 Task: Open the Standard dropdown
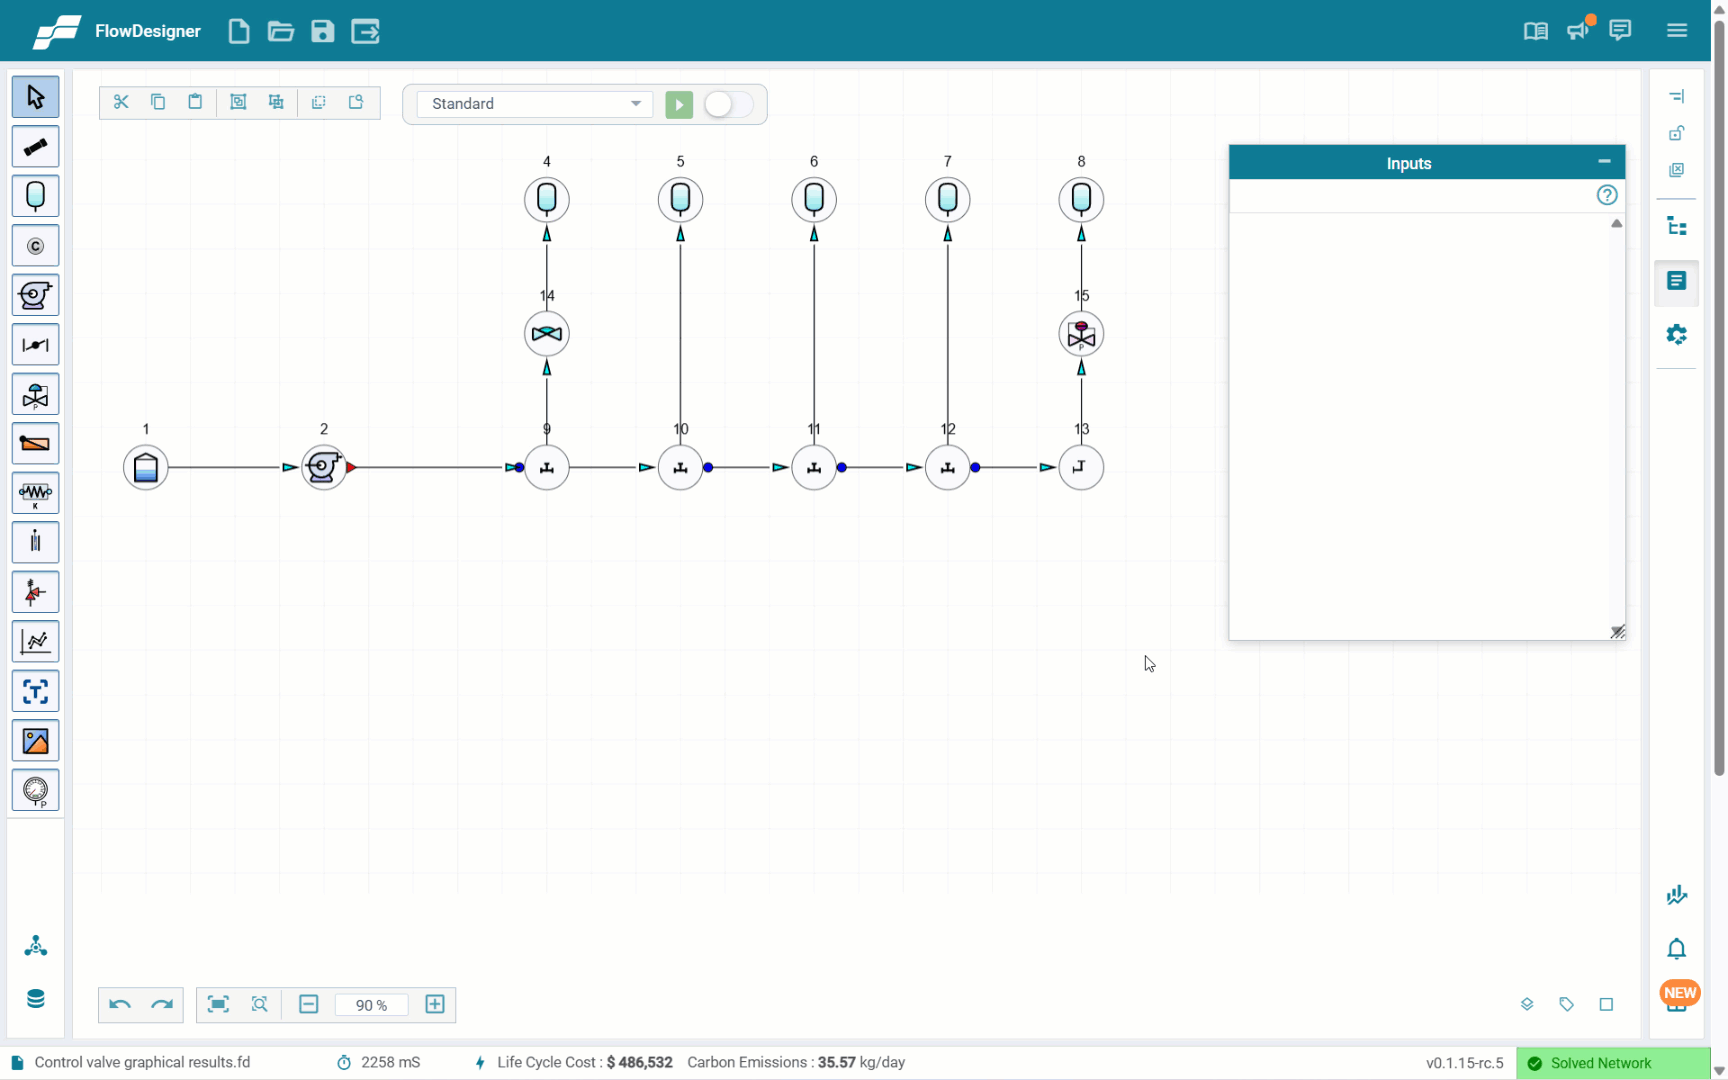click(x=535, y=104)
